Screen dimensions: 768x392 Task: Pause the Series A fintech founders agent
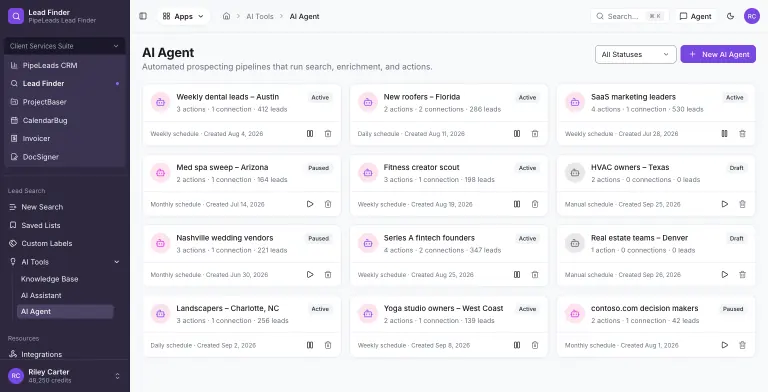click(517, 274)
